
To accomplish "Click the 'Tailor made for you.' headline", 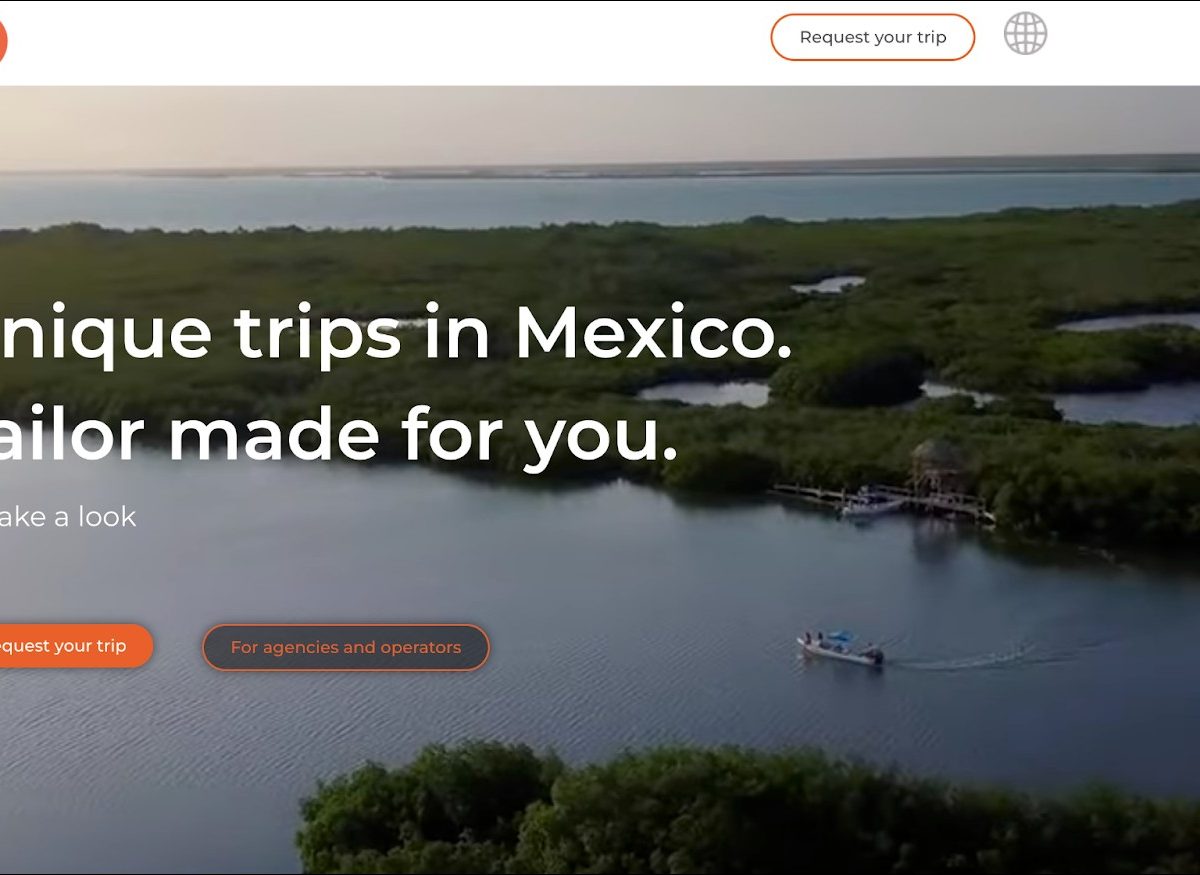I will [x=338, y=435].
